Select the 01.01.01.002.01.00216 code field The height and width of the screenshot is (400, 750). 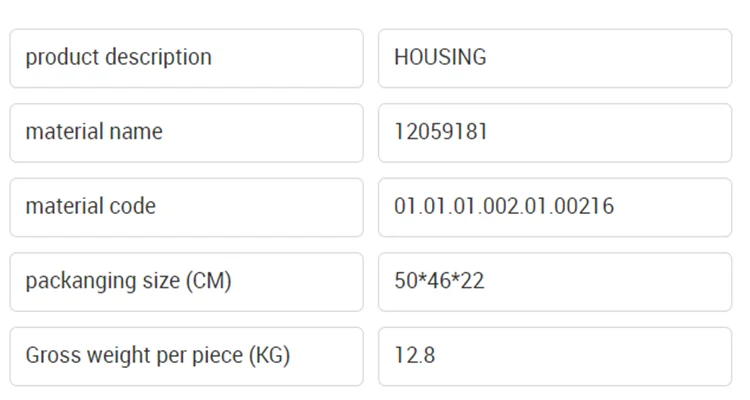pyautogui.click(x=554, y=207)
